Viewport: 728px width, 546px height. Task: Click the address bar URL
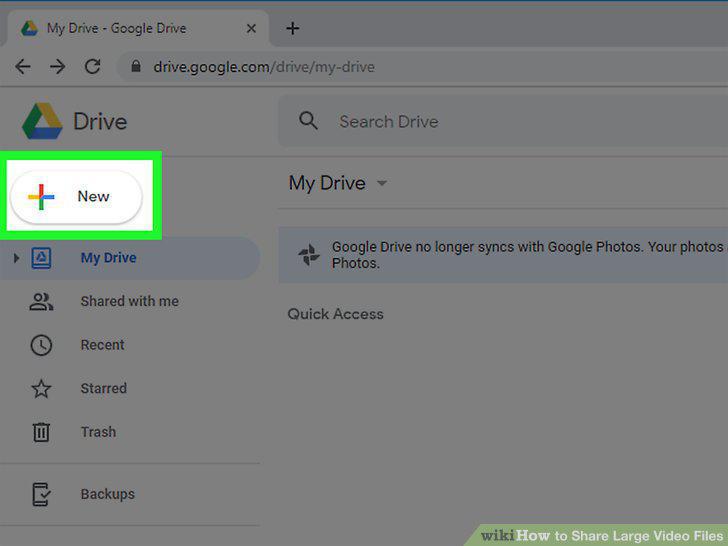pos(264,67)
